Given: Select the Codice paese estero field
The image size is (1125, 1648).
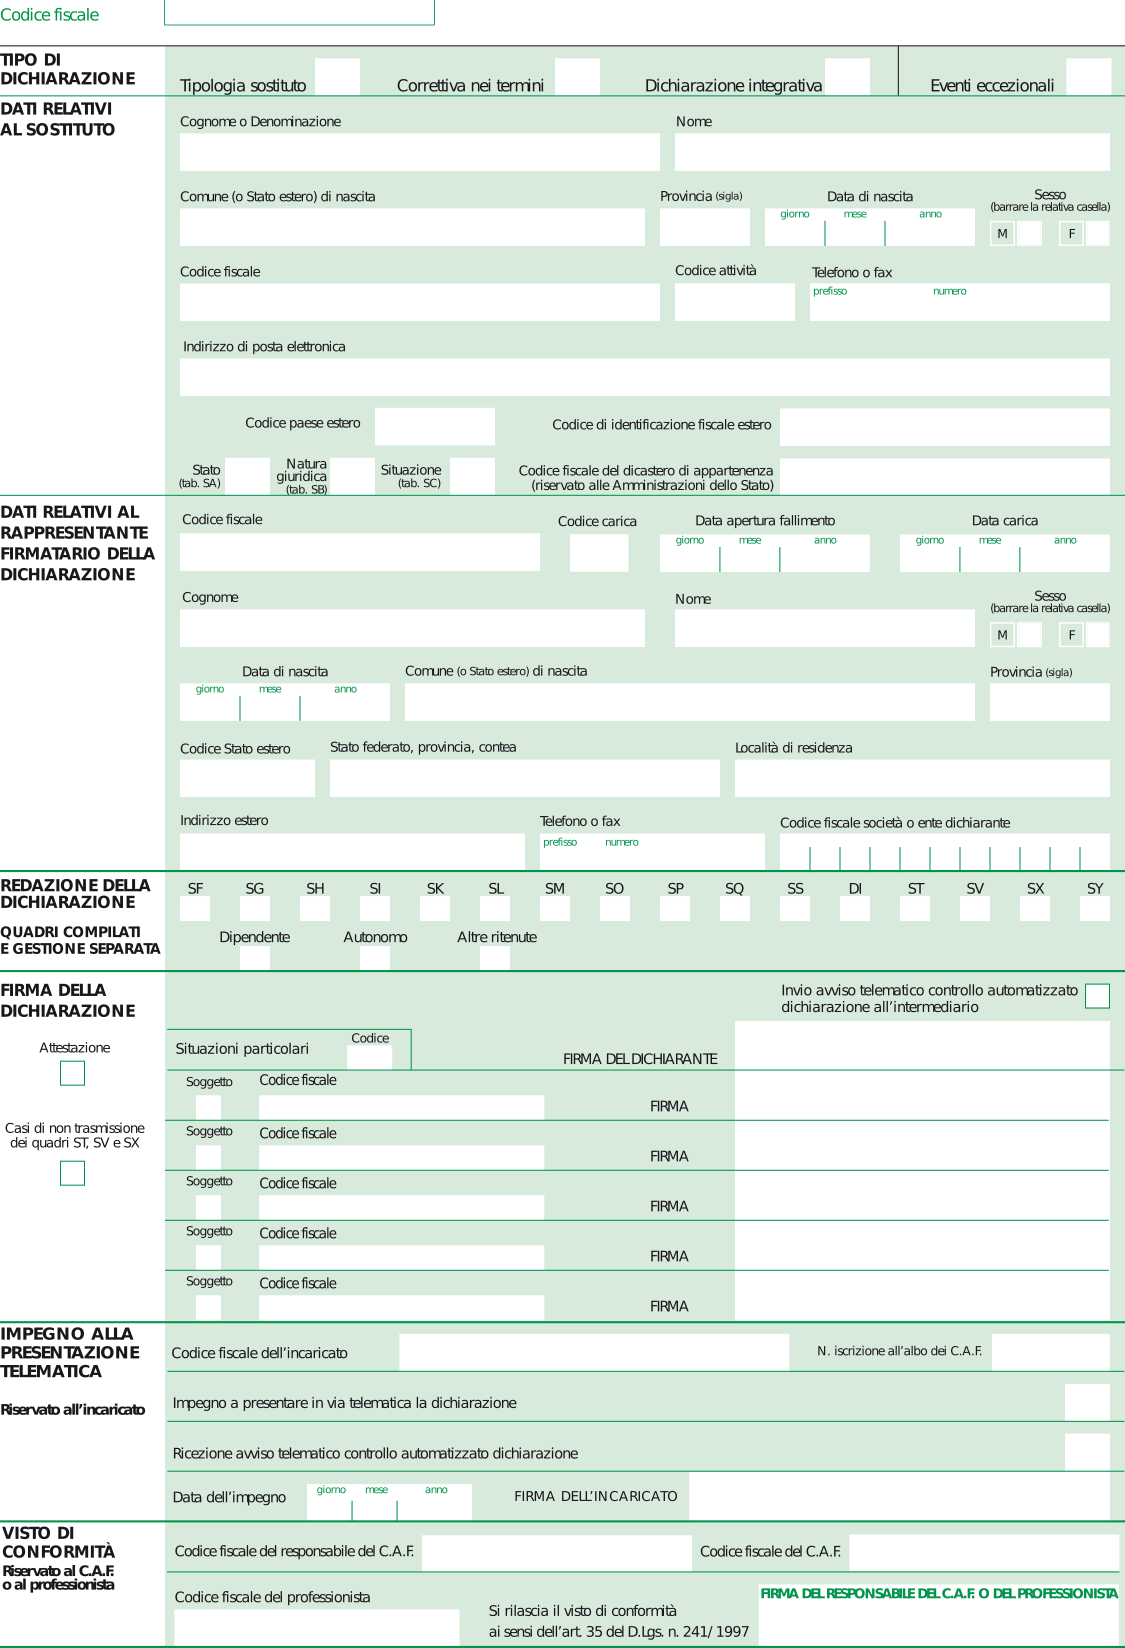Looking at the screenshot, I should 434,426.
